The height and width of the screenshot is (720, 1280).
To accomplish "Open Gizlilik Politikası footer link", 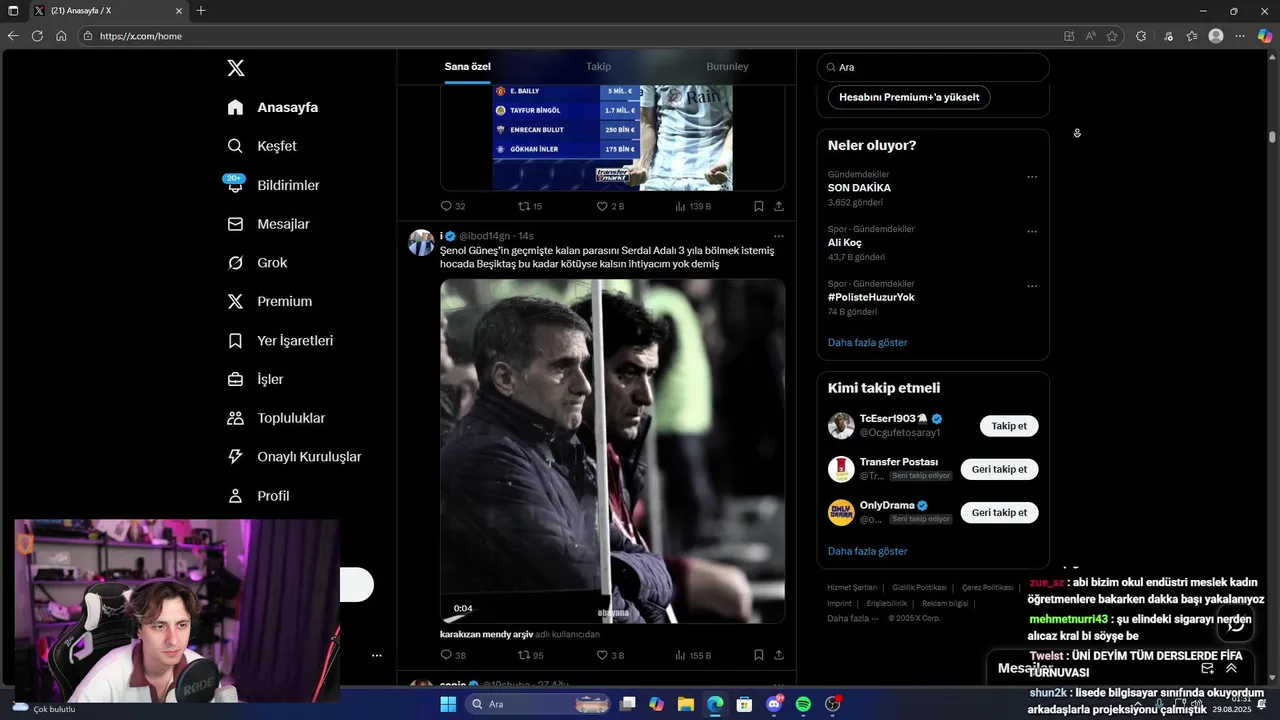I will 919,587.
